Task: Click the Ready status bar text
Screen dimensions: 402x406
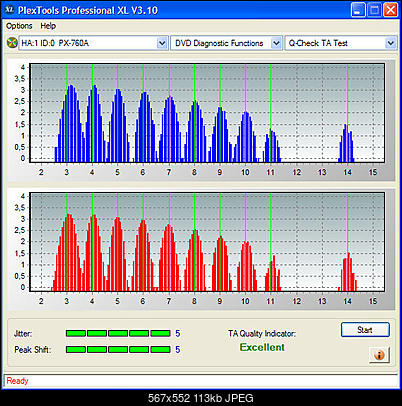Action: (x=17, y=381)
